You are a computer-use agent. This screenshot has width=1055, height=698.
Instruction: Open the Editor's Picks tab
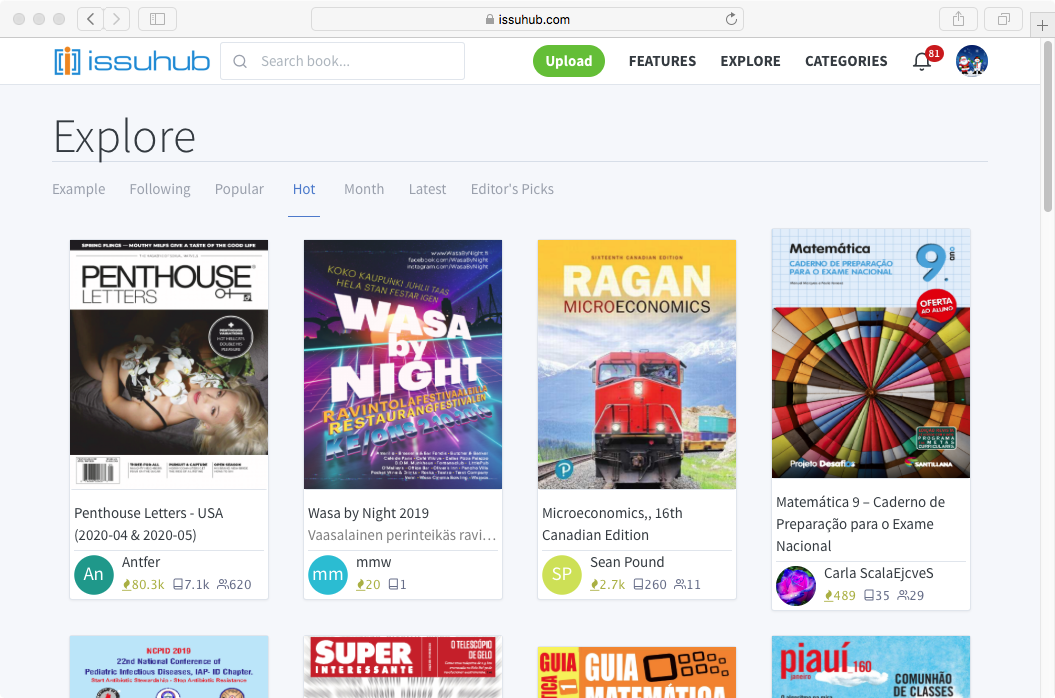(x=512, y=189)
